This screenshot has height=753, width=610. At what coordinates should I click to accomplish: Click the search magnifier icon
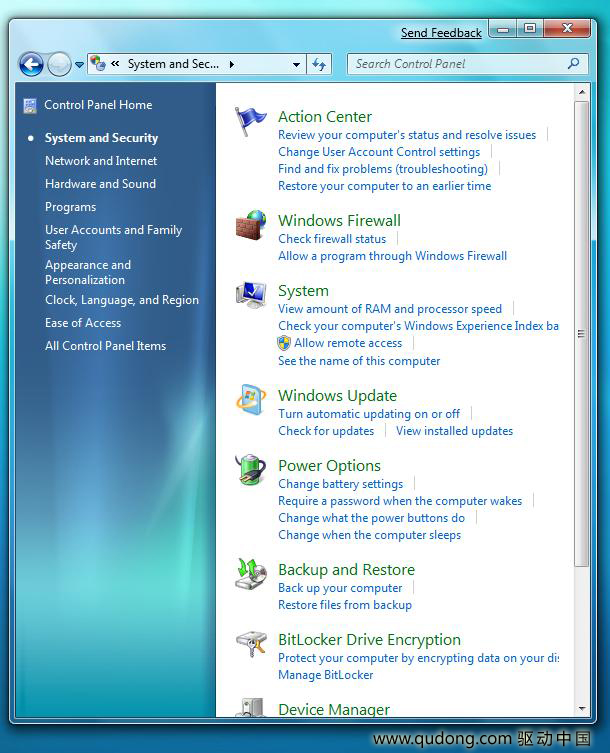(x=573, y=63)
